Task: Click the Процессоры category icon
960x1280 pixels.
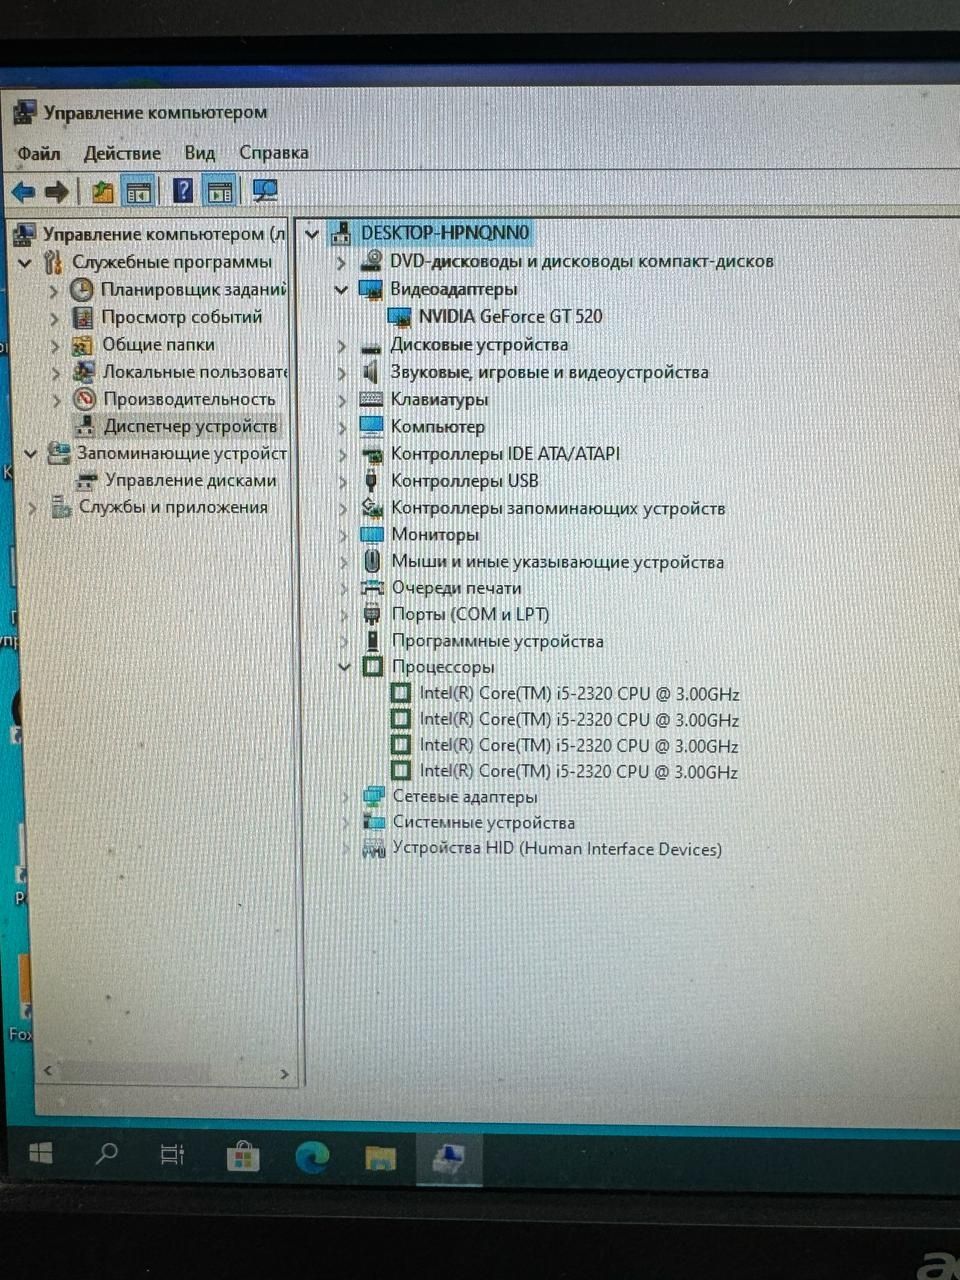Action: 373,667
